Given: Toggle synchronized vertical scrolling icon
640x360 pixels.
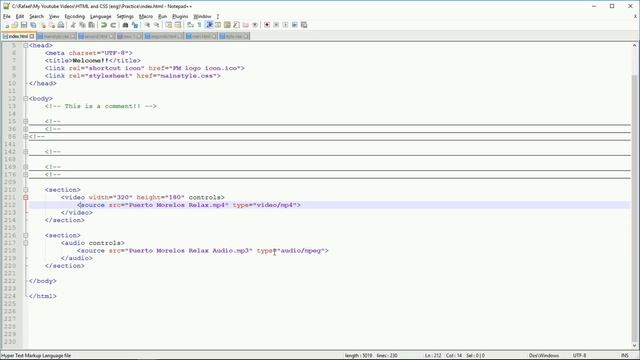Looking at the screenshot, I should point(169,25).
